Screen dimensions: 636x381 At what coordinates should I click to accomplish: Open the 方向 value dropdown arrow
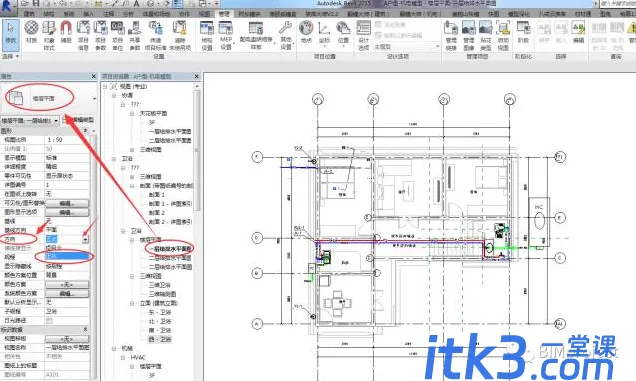point(85,239)
